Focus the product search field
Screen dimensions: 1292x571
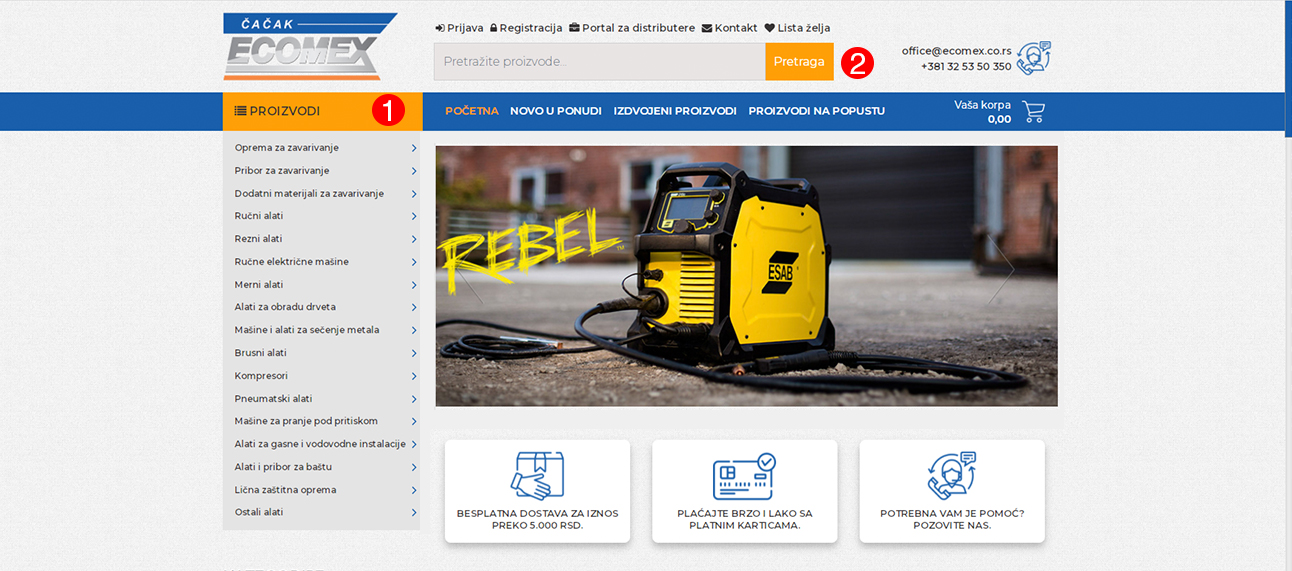[600, 62]
